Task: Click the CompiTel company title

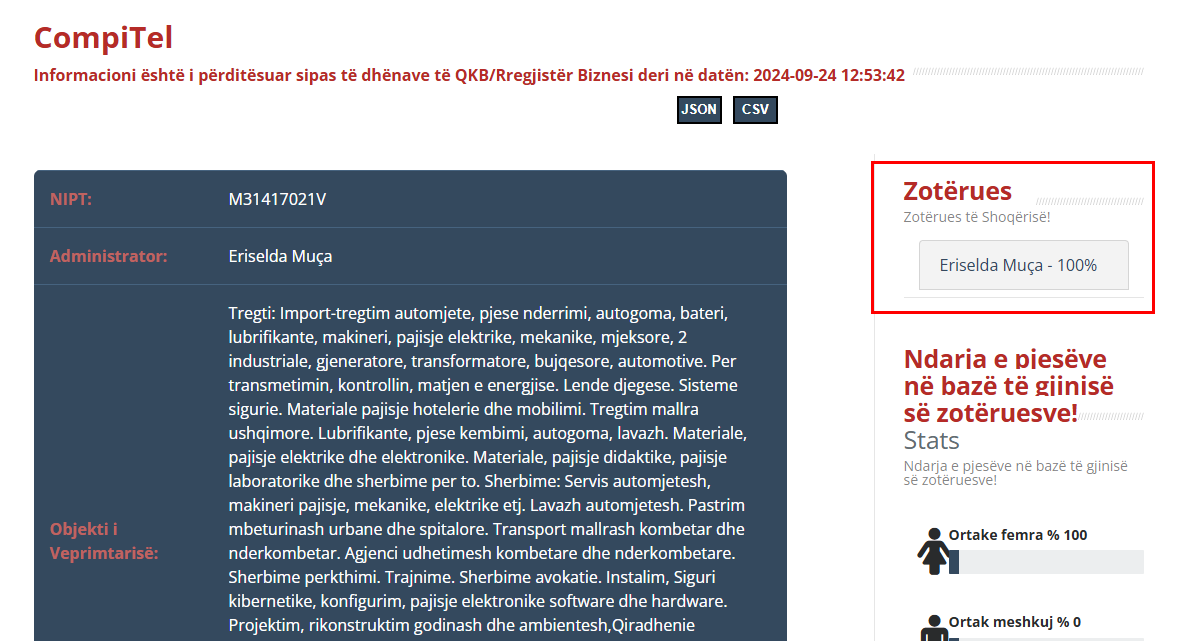Action: tap(103, 38)
